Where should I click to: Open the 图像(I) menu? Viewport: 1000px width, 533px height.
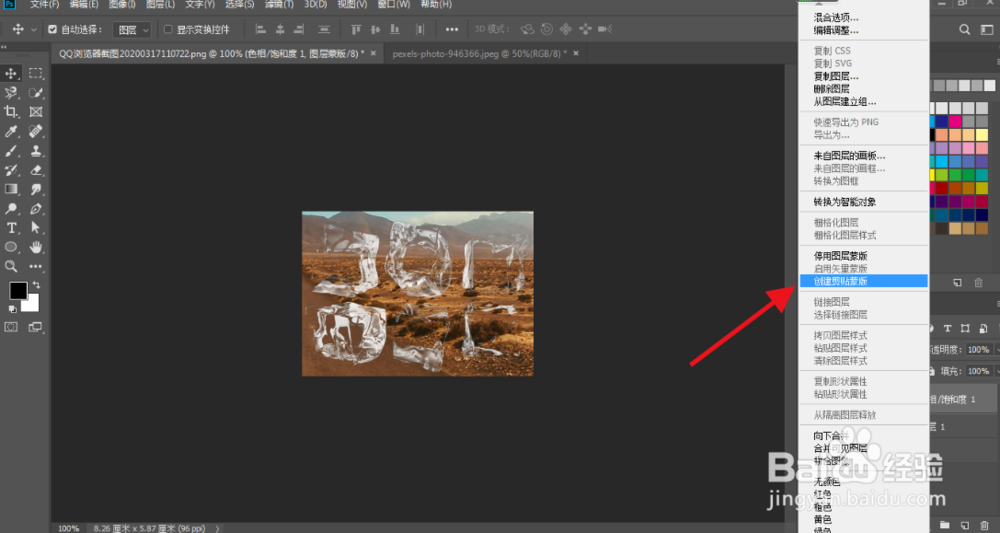click(x=122, y=4)
